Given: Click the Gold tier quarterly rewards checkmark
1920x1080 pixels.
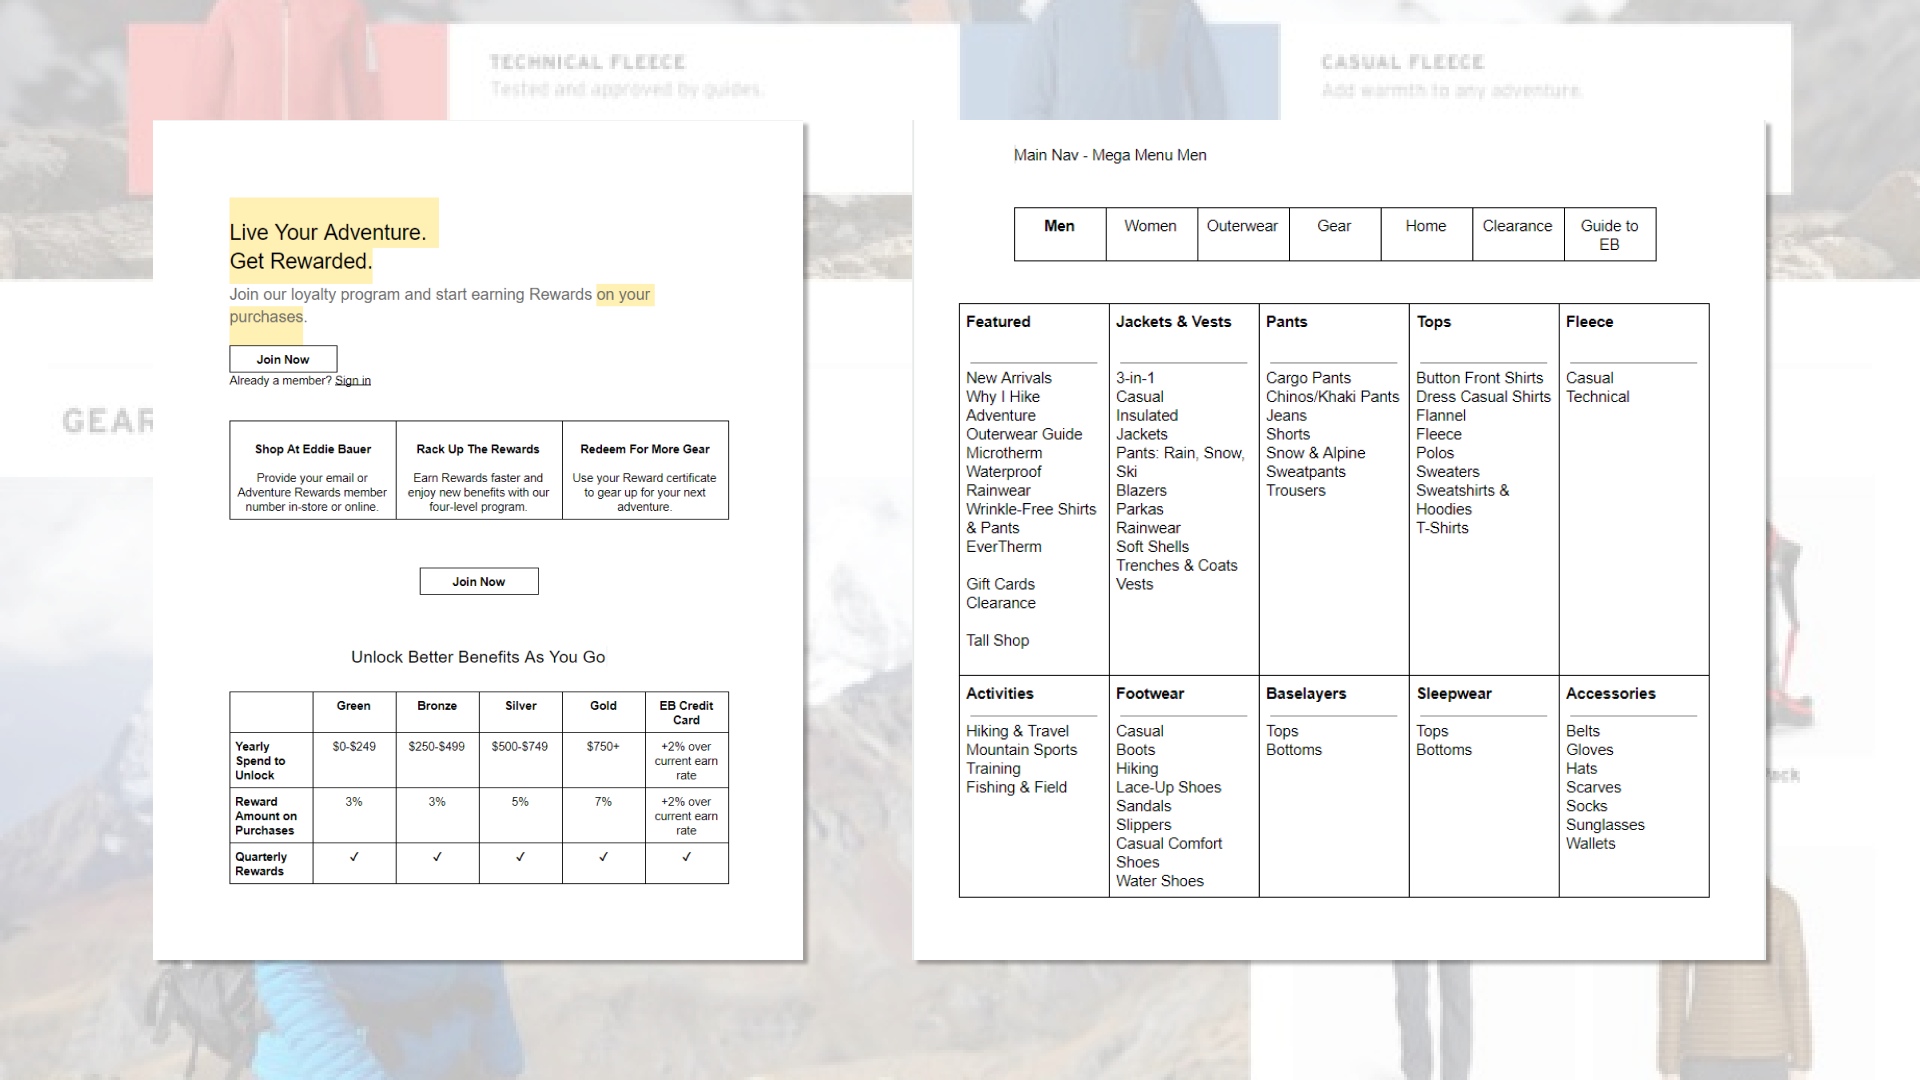Looking at the screenshot, I should coord(603,857).
